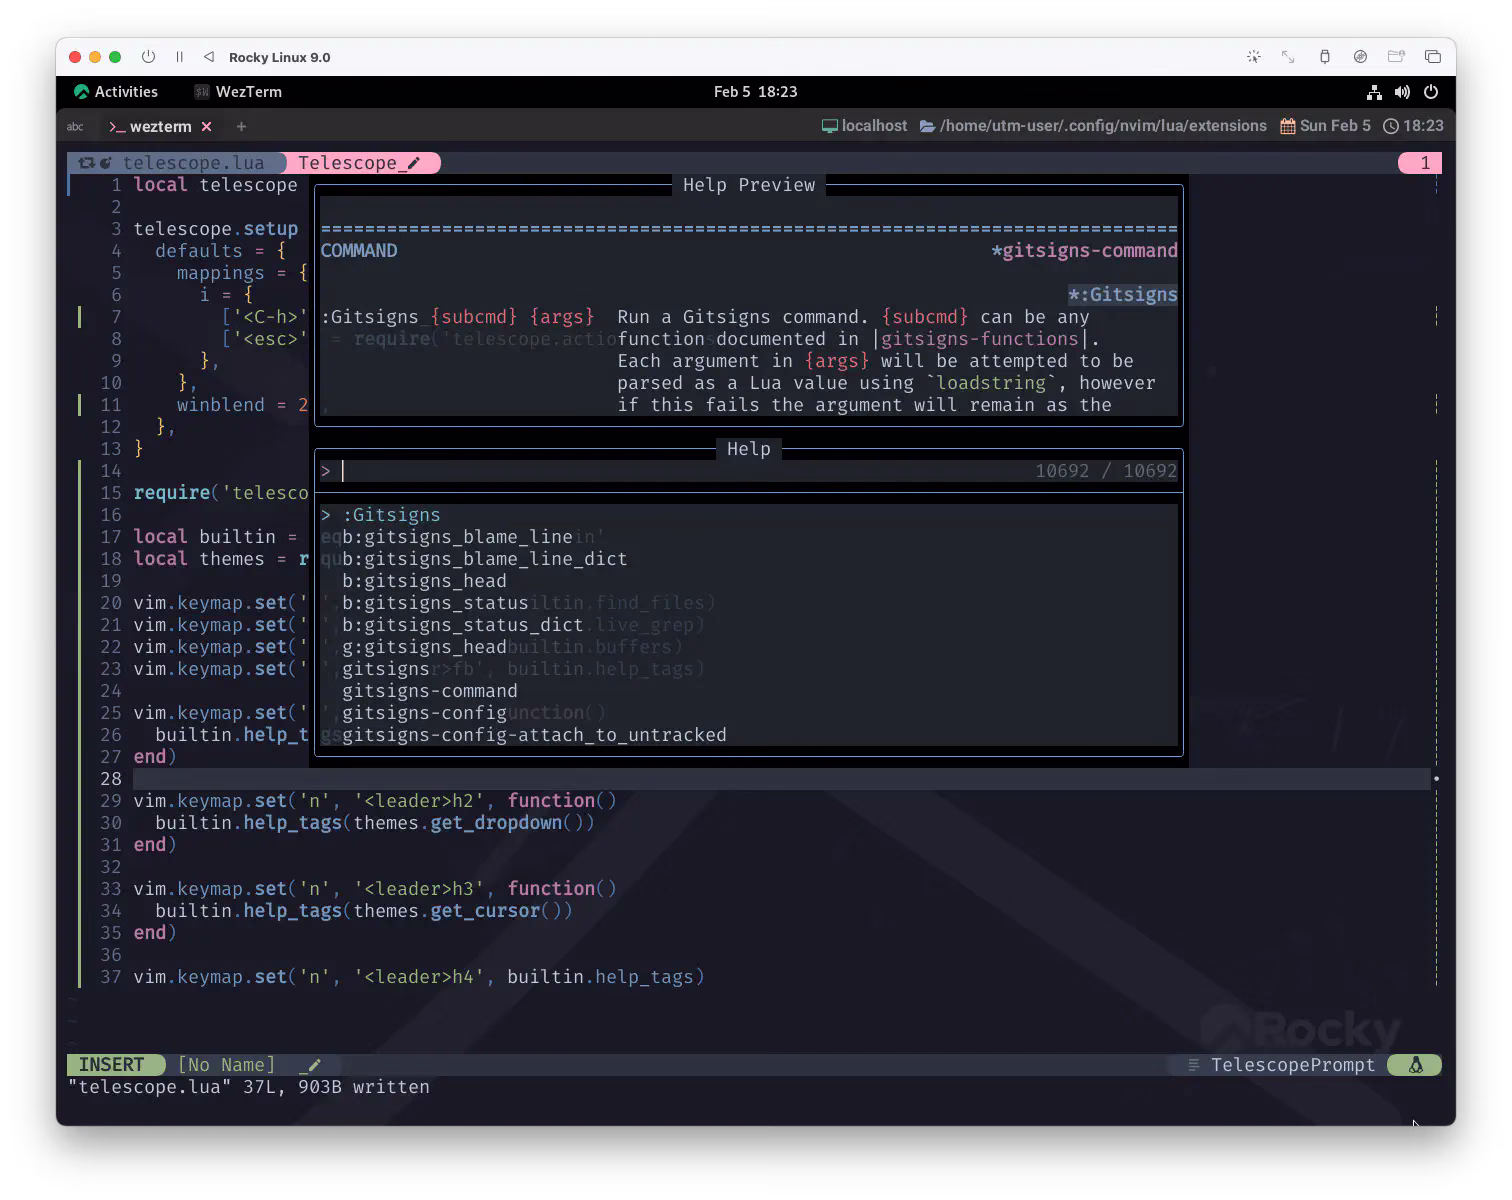Add a new WezTerm tab with plus
Screen dimensions: 1512x1200
241,127
